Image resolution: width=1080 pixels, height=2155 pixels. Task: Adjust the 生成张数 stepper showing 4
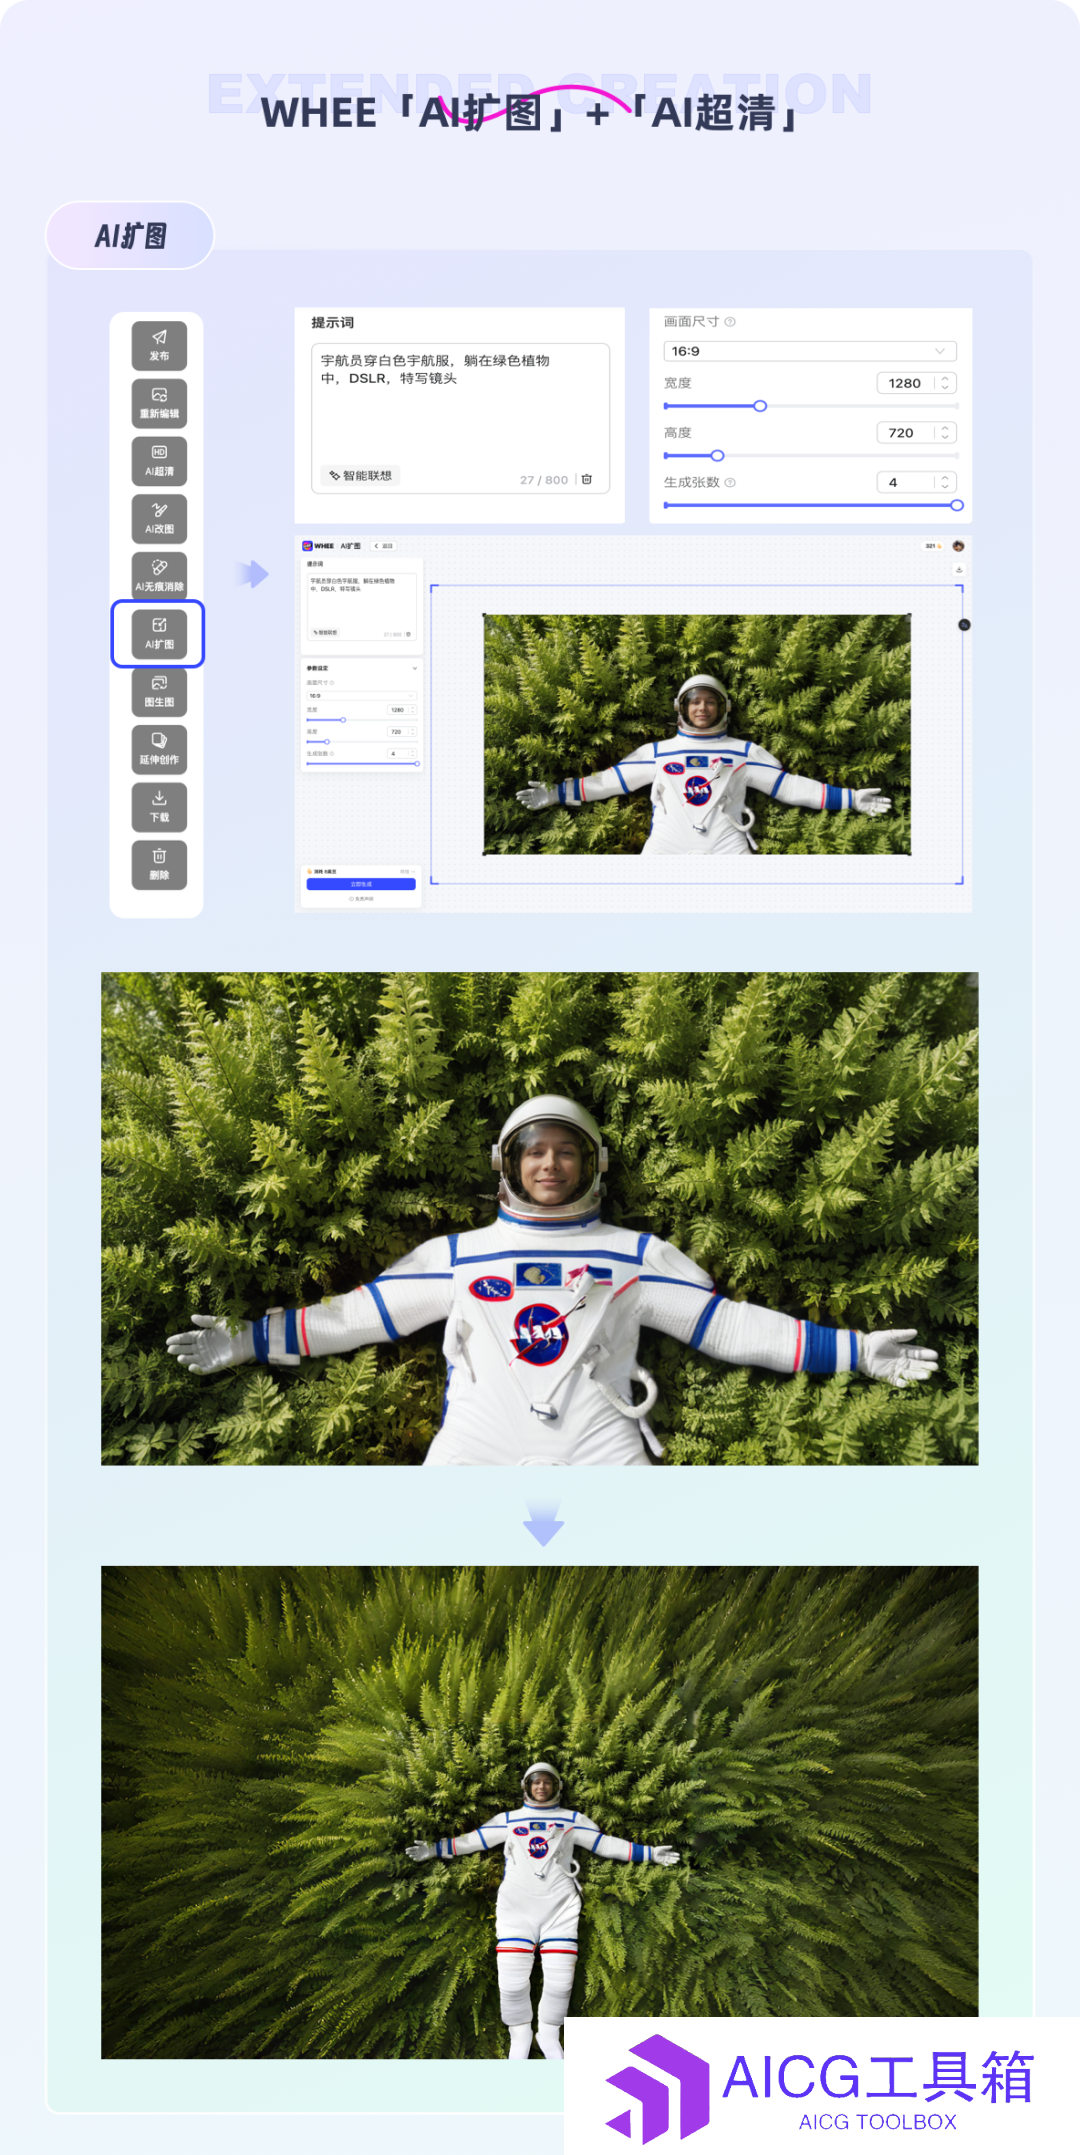[945, 482]
